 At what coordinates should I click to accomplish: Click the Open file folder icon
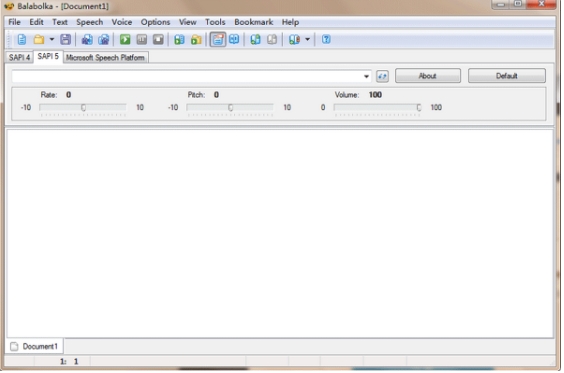(39, 40)
